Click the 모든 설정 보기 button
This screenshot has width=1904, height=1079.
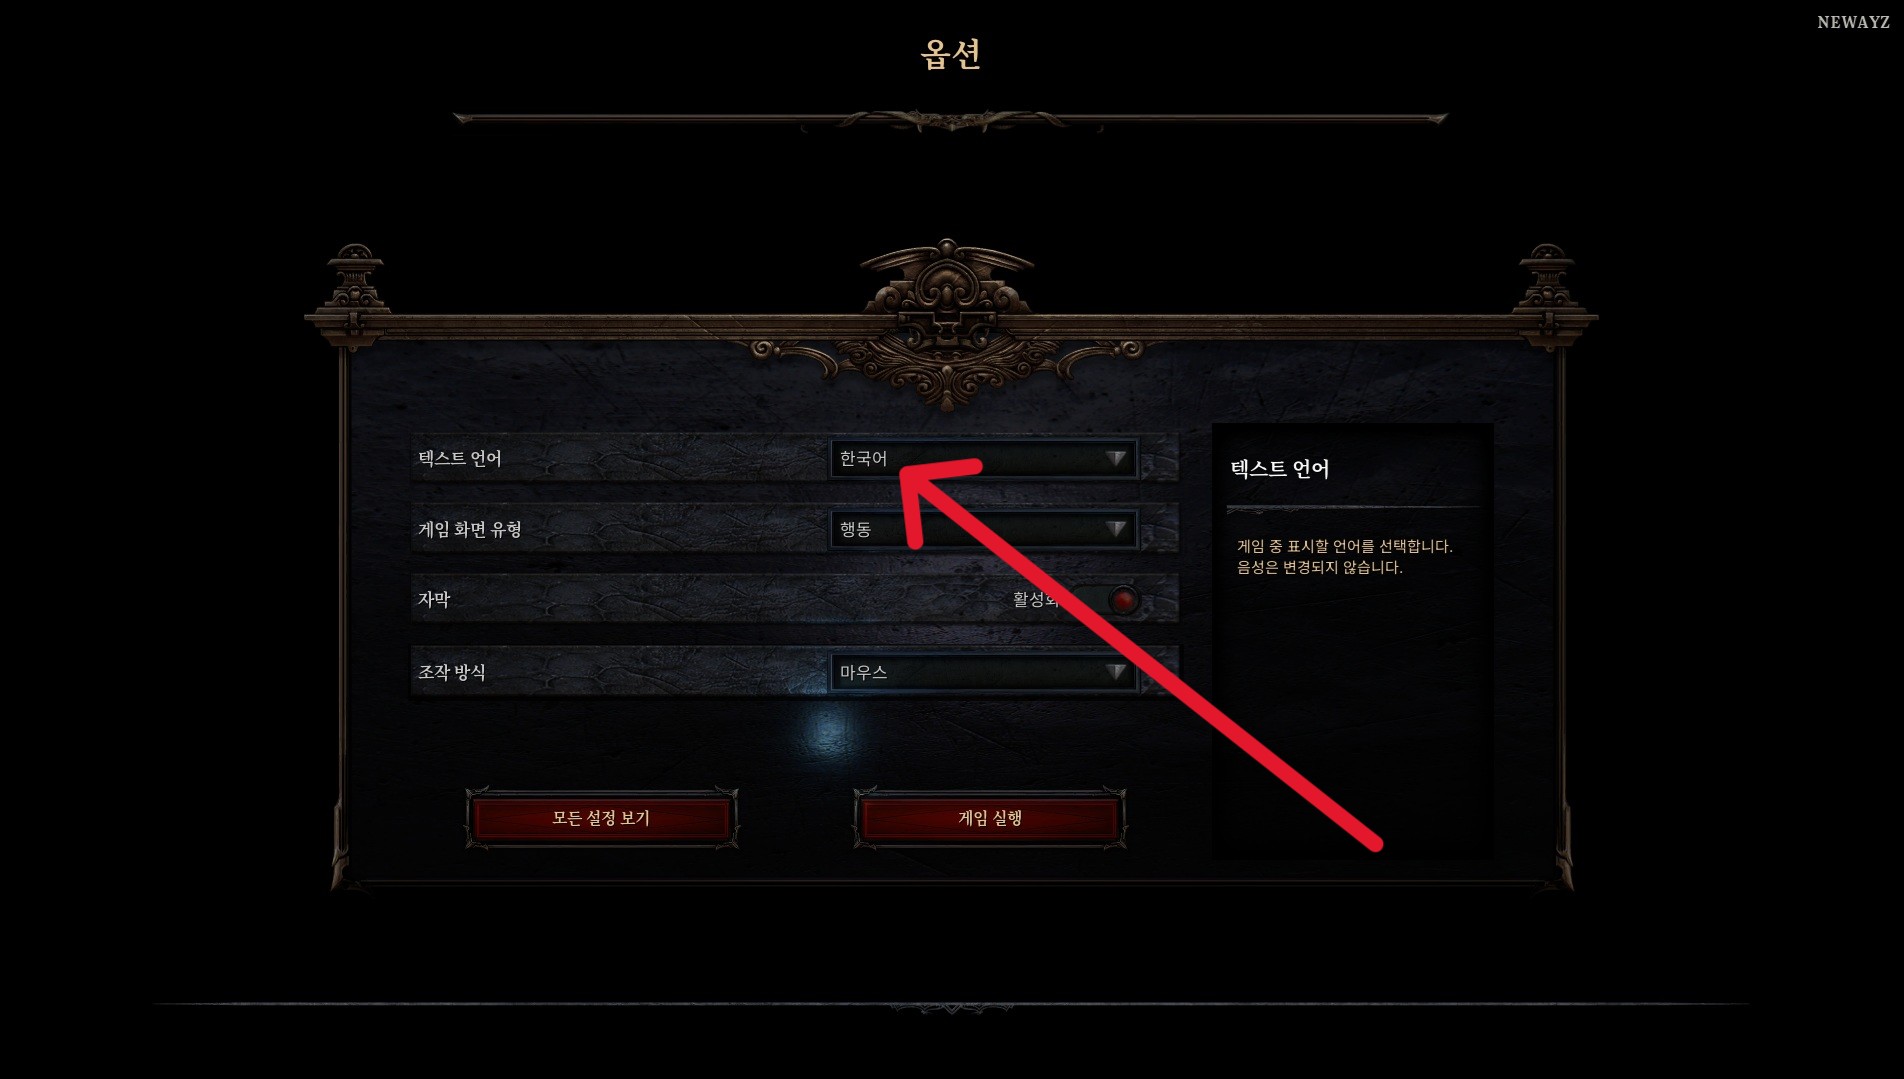pyautogui.click(x=601, y=818)
